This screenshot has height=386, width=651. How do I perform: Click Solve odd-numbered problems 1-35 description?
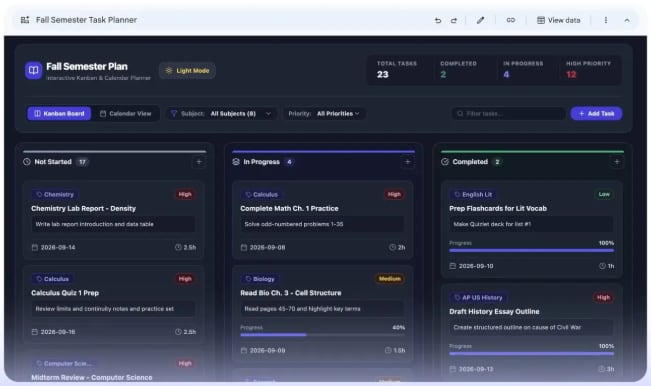tap(322, 225)
